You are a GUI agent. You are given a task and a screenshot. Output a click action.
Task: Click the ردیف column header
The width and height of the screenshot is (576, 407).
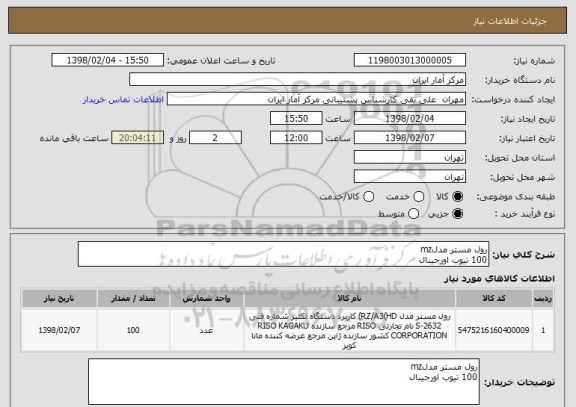[543, 298]
